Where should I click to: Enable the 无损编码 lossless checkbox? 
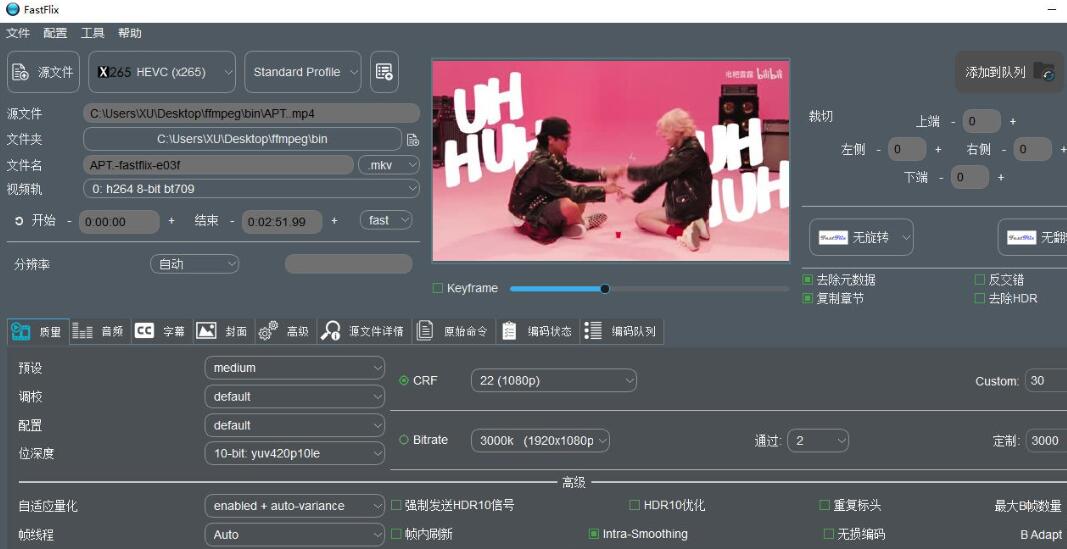(x=828, y=534)
